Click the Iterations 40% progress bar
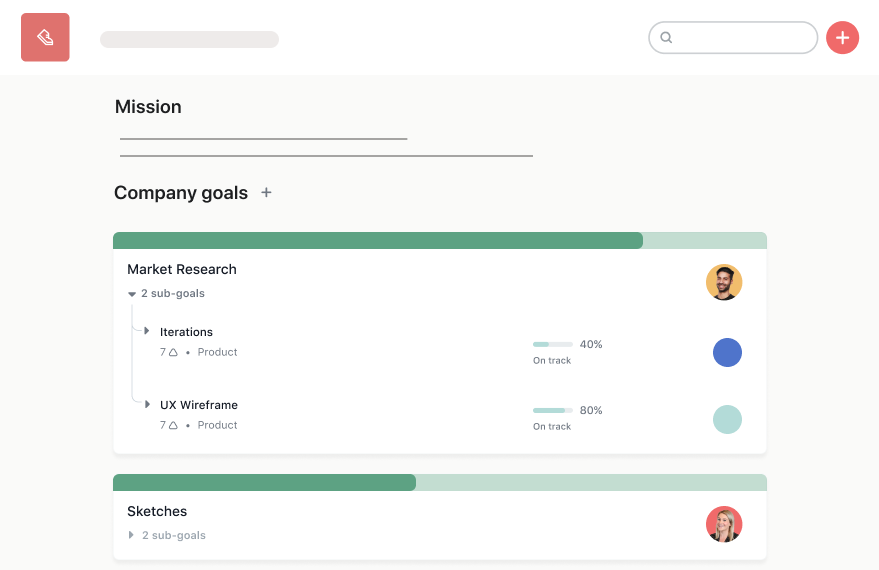The height and width of the screenshot is (570, 879). coord(552,344)
